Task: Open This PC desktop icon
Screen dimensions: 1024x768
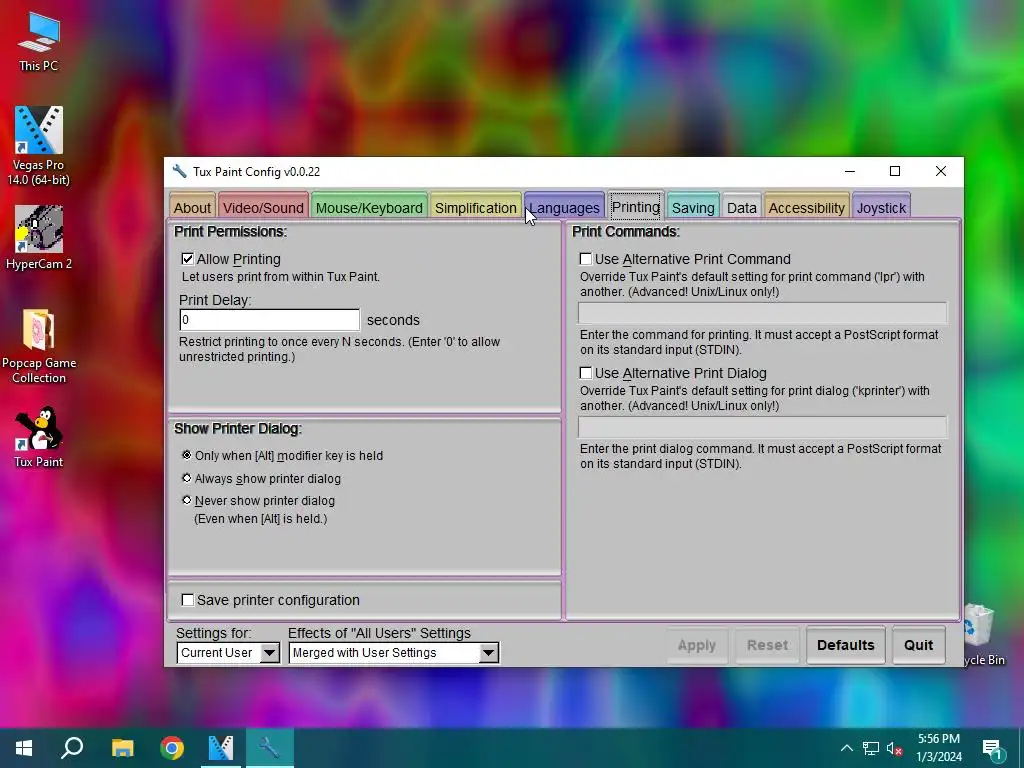Action: point(39,42)
